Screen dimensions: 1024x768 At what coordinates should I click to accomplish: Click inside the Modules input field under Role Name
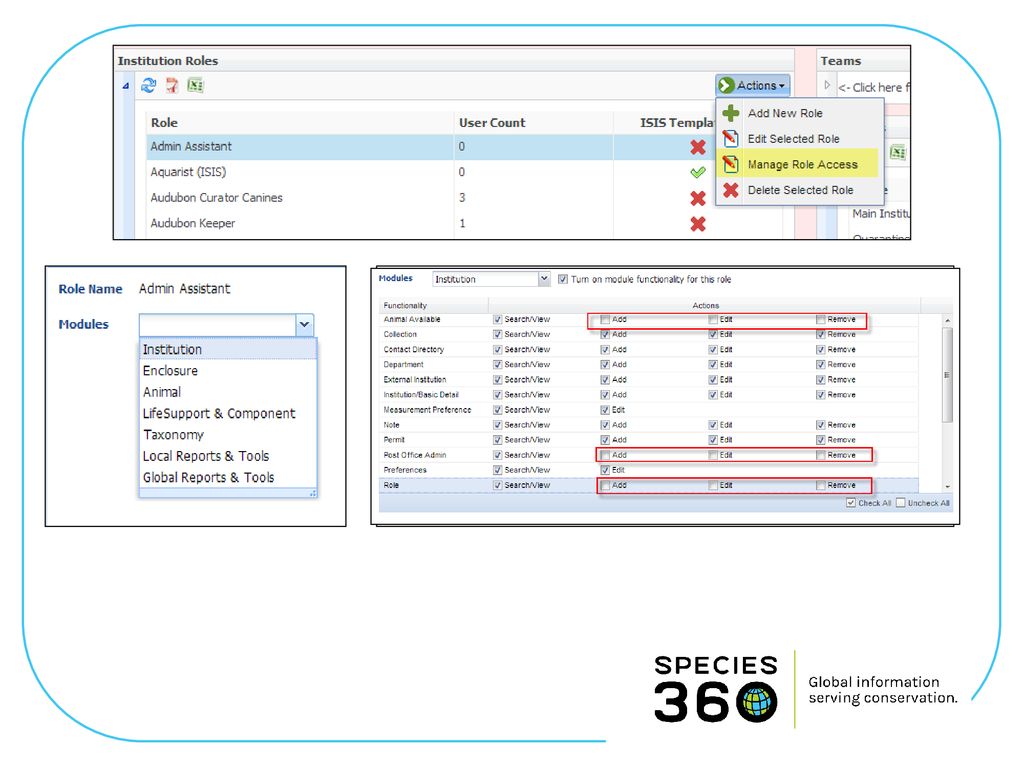[217, 325]
